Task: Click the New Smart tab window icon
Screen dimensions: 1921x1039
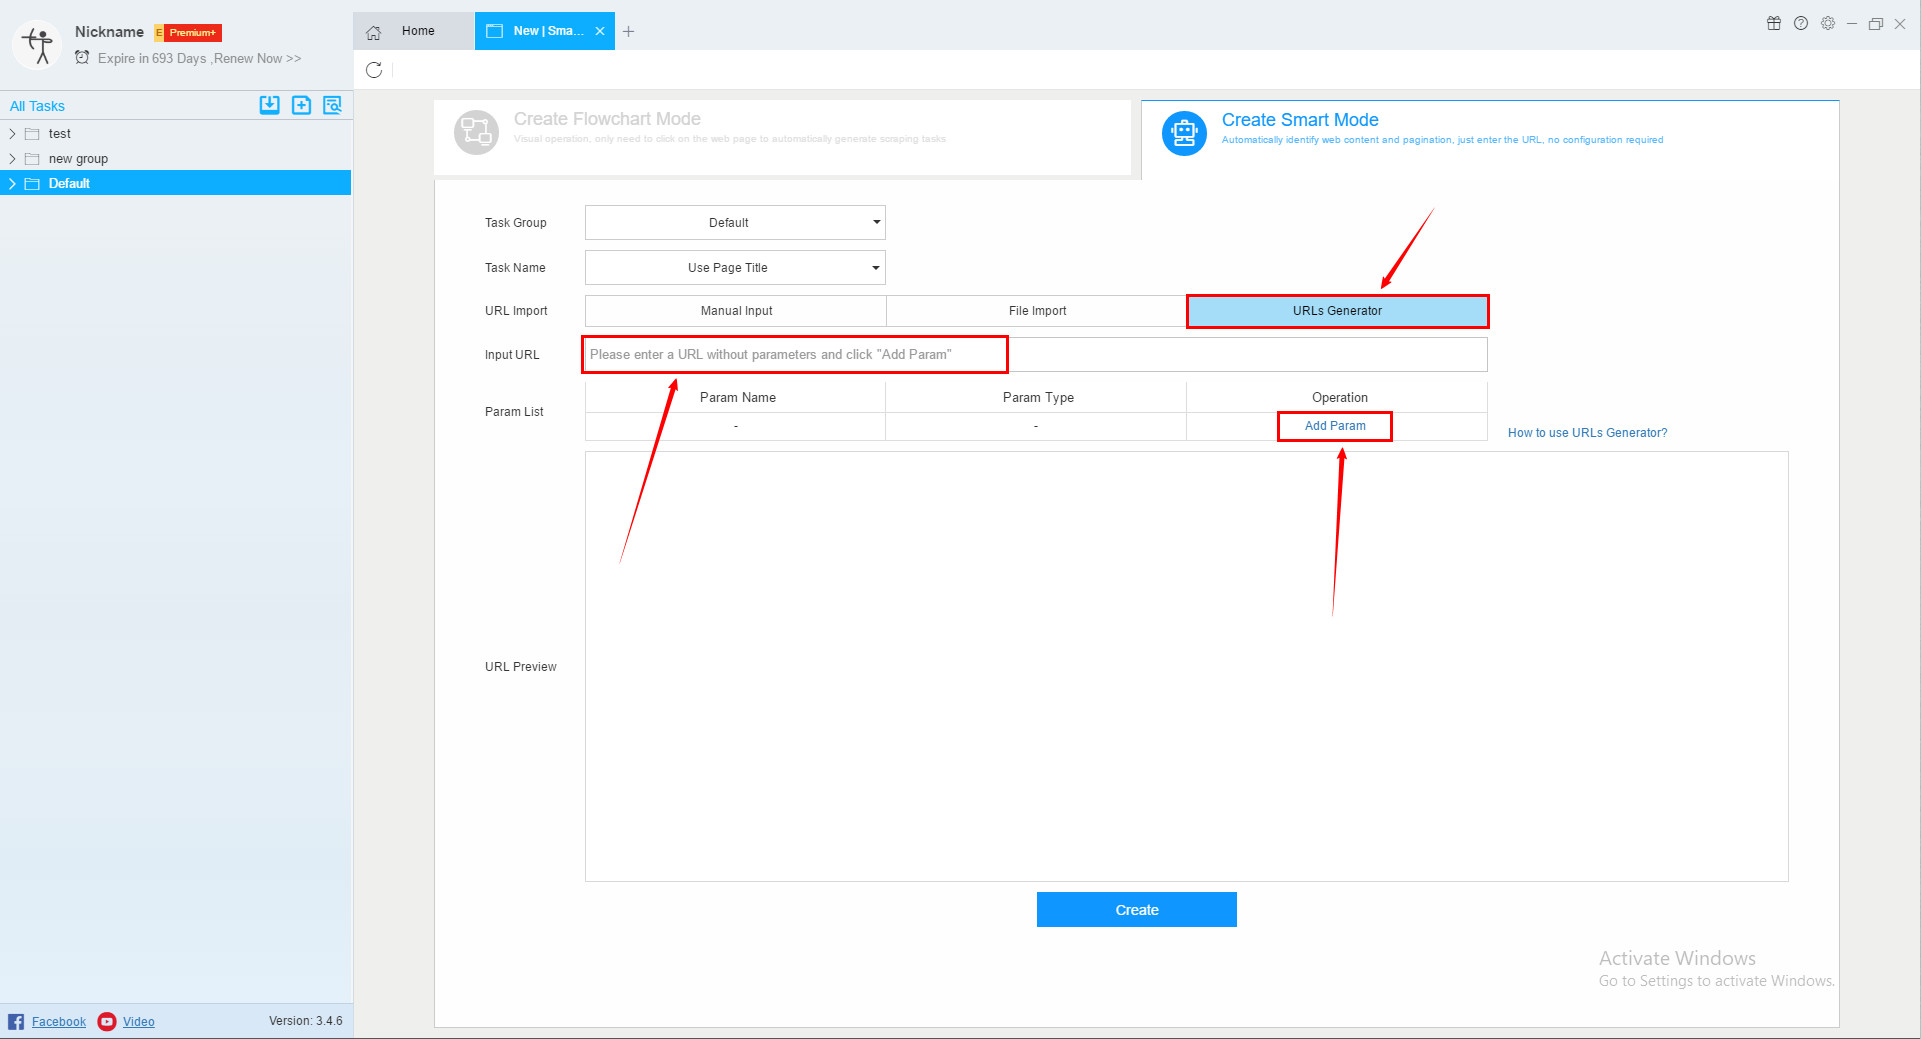Action: 494,31
